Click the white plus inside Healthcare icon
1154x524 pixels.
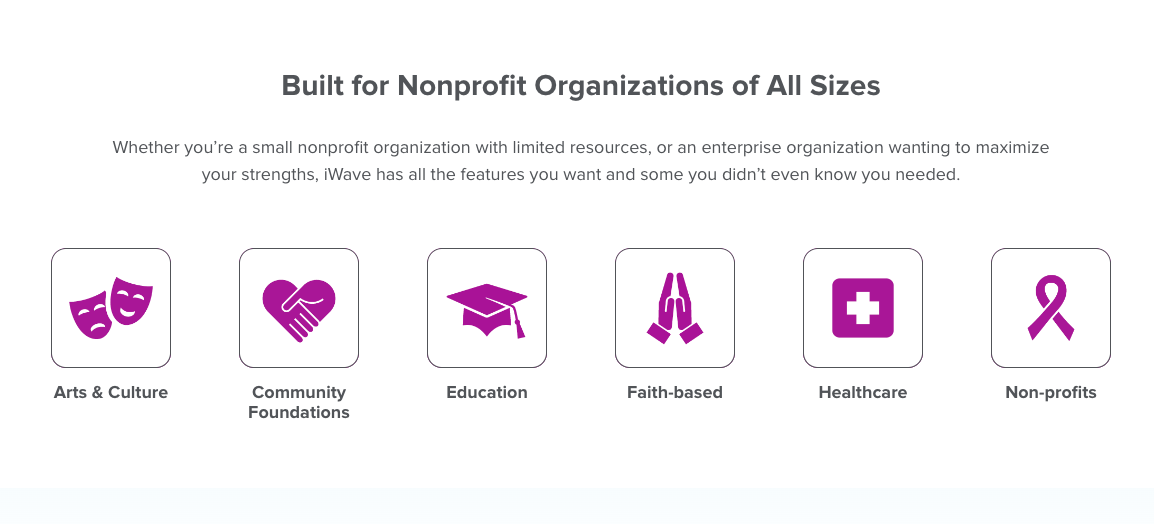pyautogui.click(x=863, y=308)
